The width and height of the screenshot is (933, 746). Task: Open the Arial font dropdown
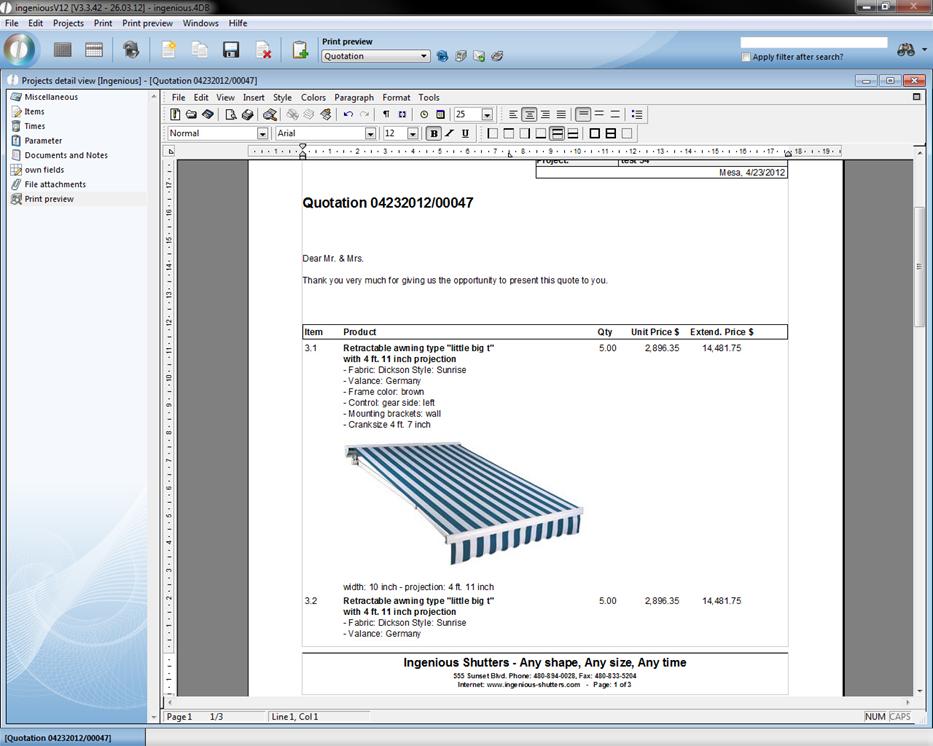tap(370, 134)
